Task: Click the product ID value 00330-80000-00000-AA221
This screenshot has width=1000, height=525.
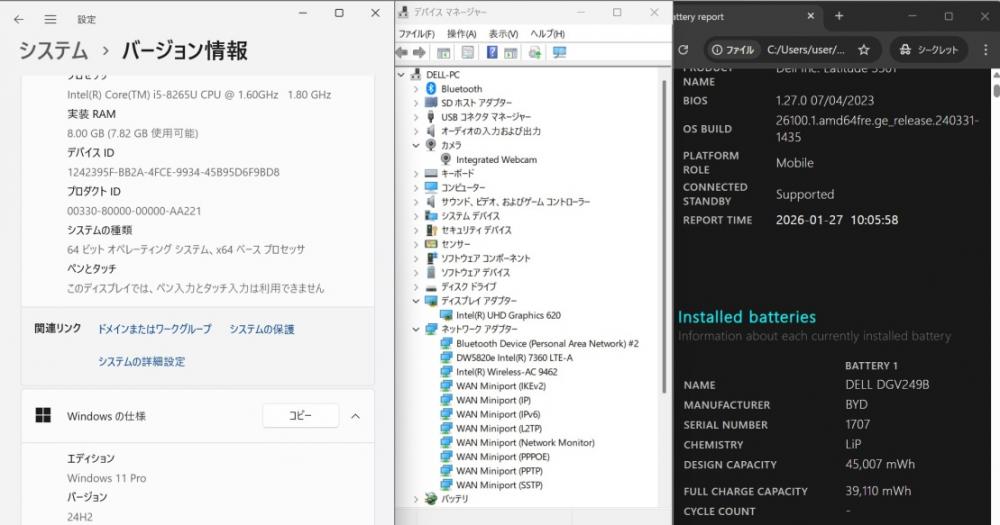Action: [134, 211]
